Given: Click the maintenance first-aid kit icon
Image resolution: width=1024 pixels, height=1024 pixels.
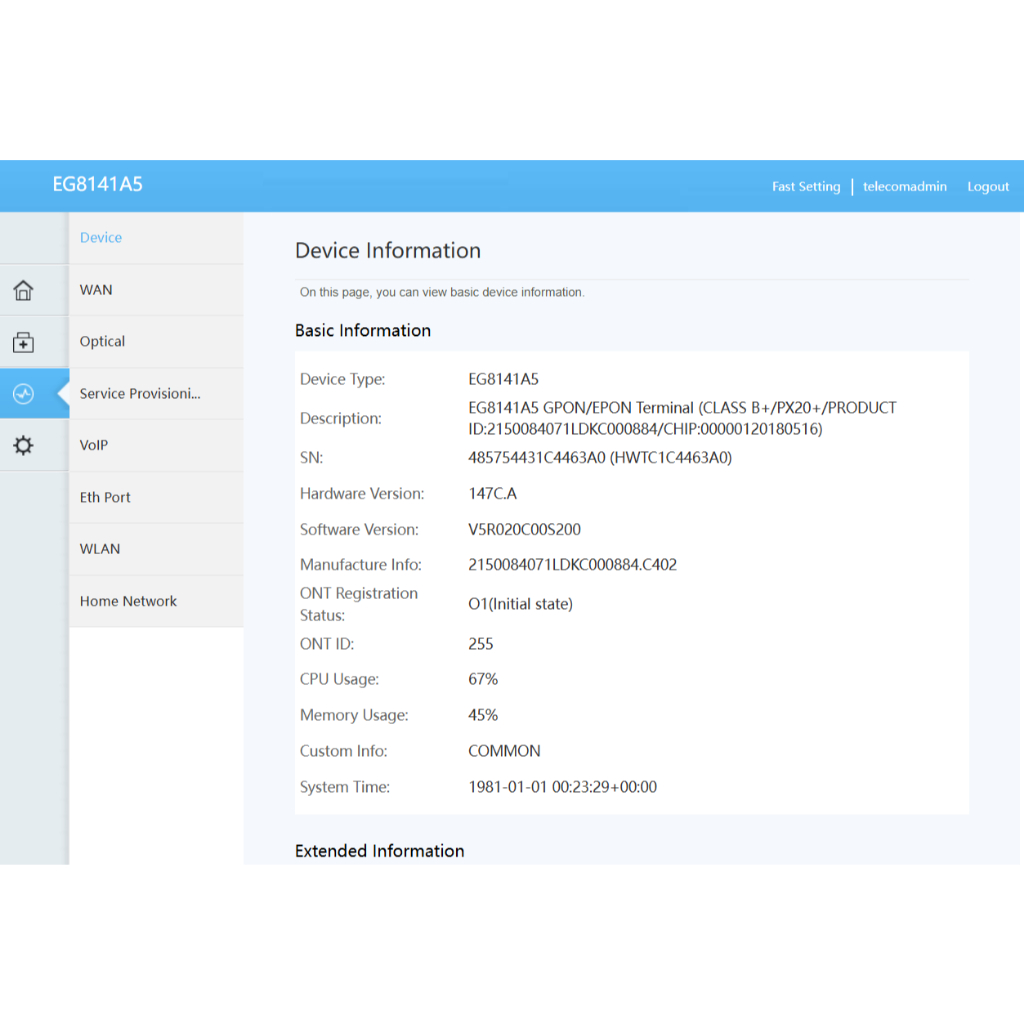Looking at the screenshot, I should click(23, 343).
